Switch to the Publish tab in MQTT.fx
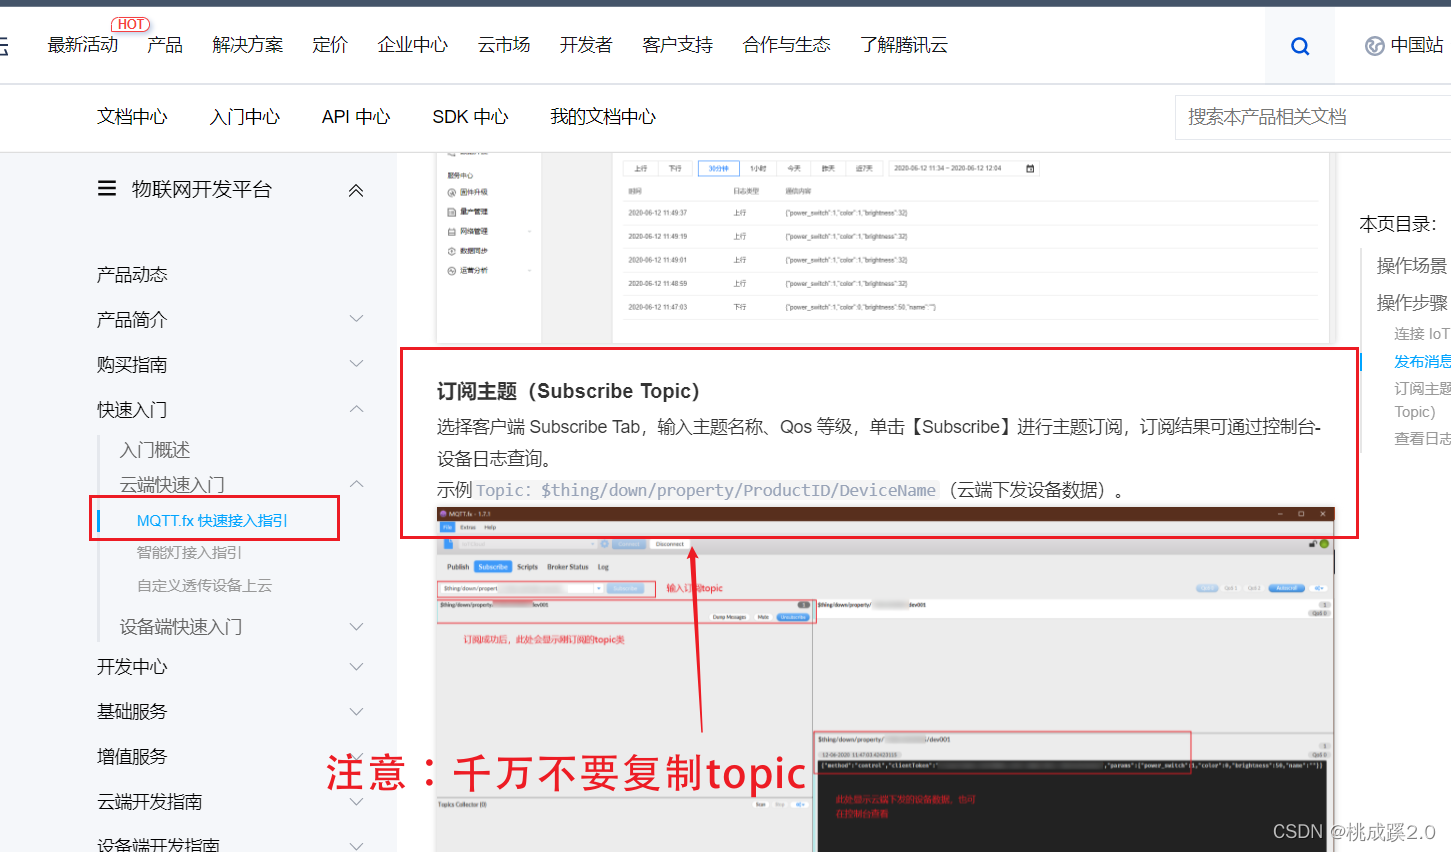Screen dimensions: 1451x852 [456, 567]
